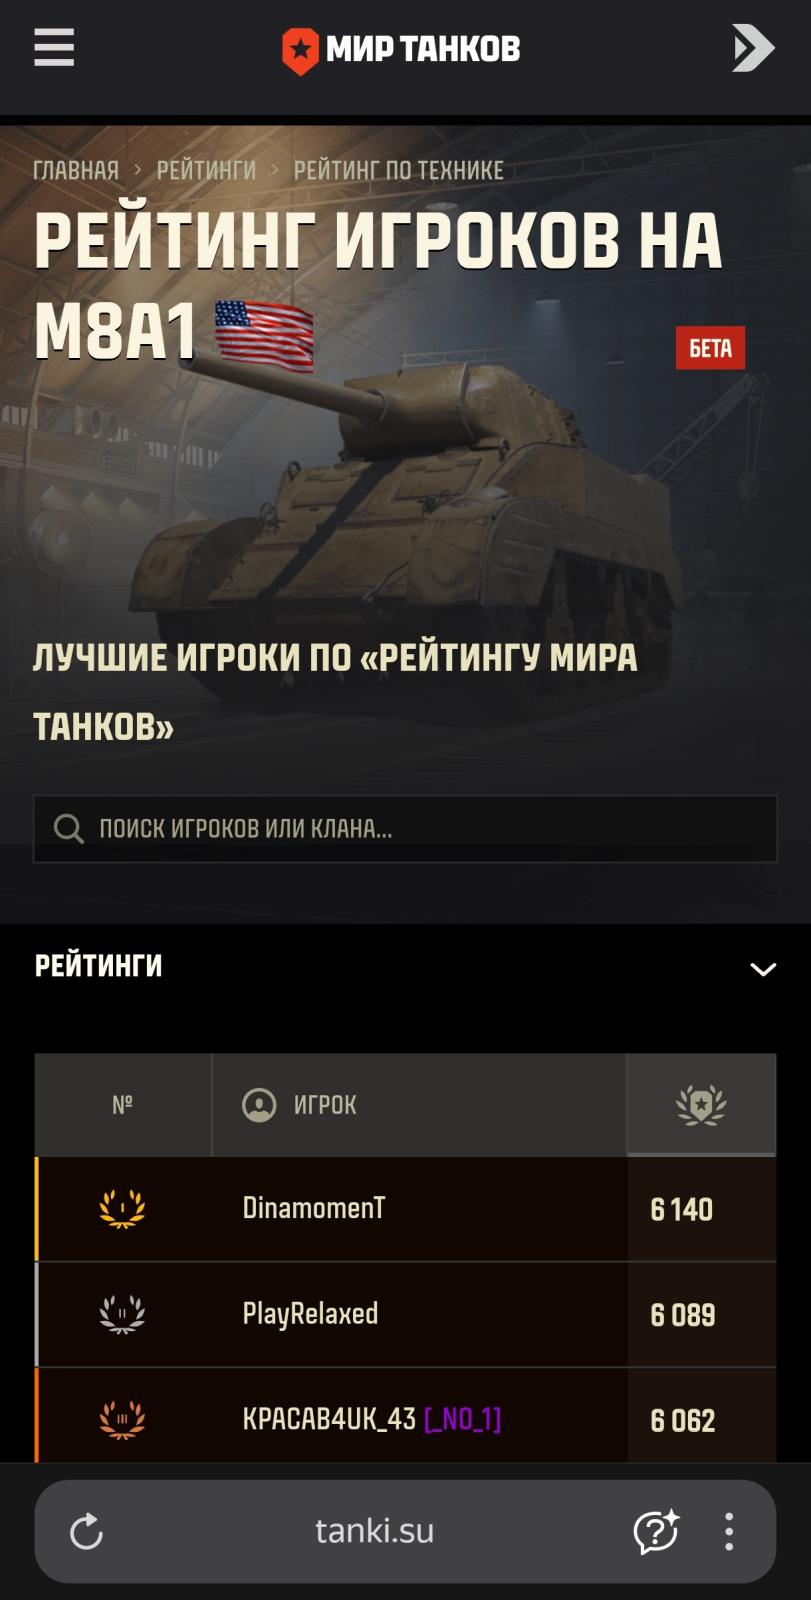Open browser three-dot menu

pos(729,1531)
